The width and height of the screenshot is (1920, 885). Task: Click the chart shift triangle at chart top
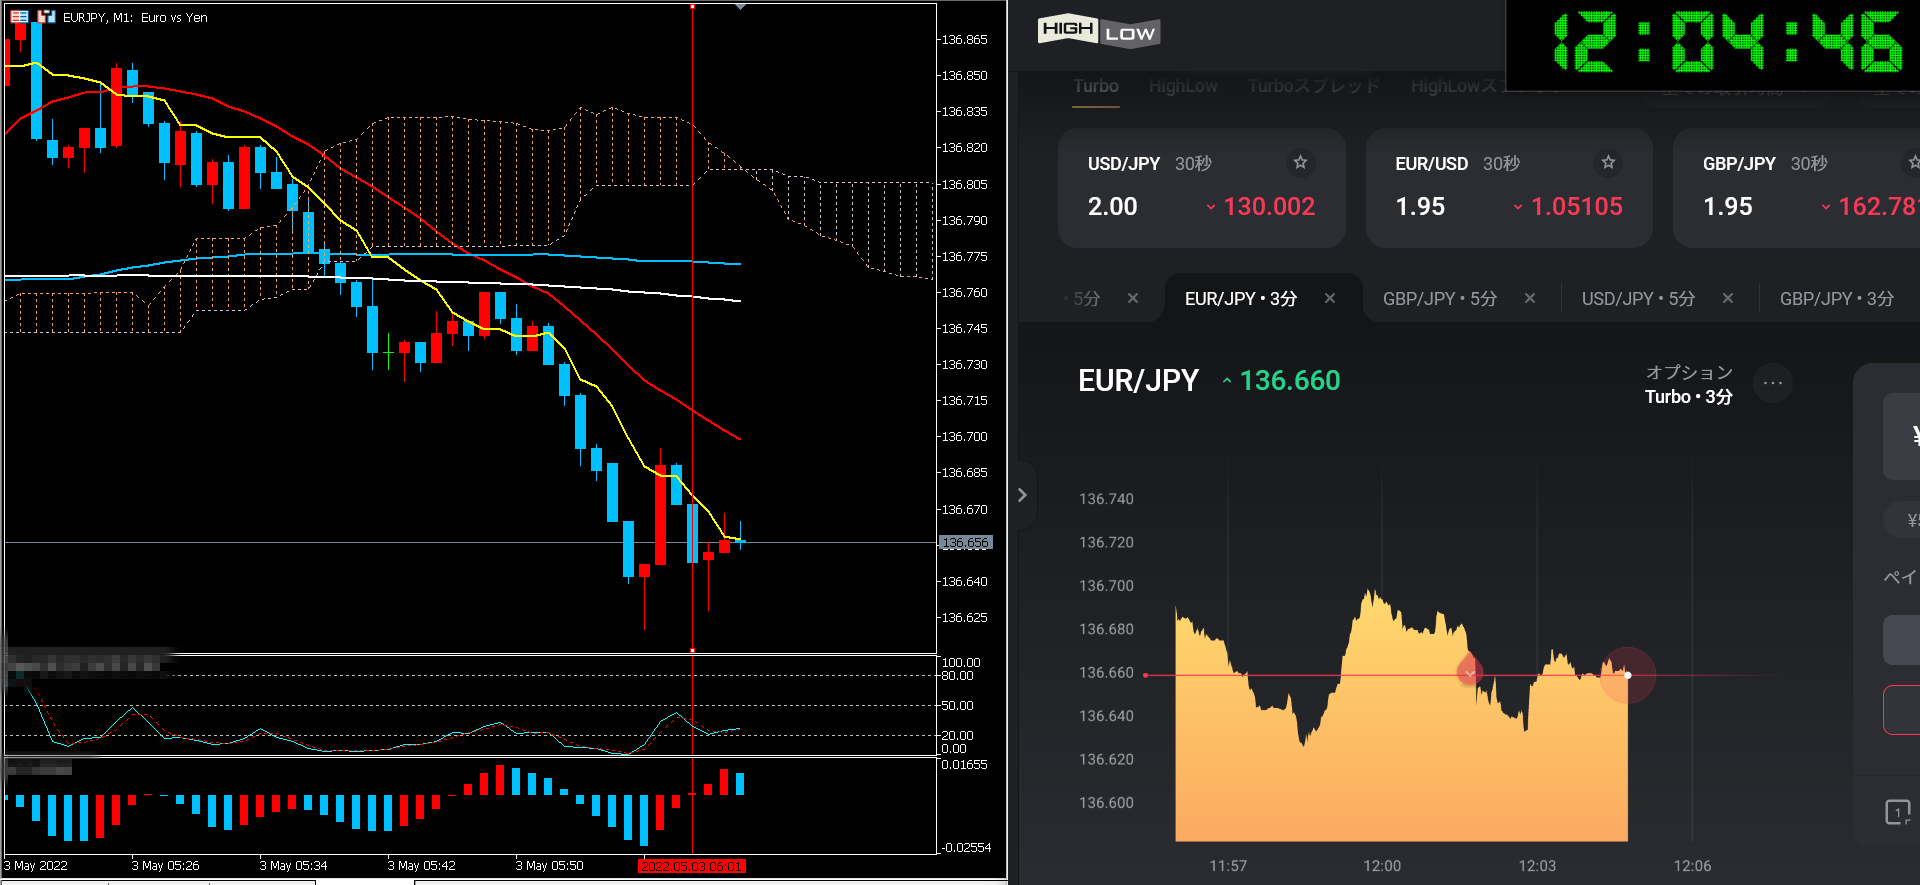tap(740, 7)
